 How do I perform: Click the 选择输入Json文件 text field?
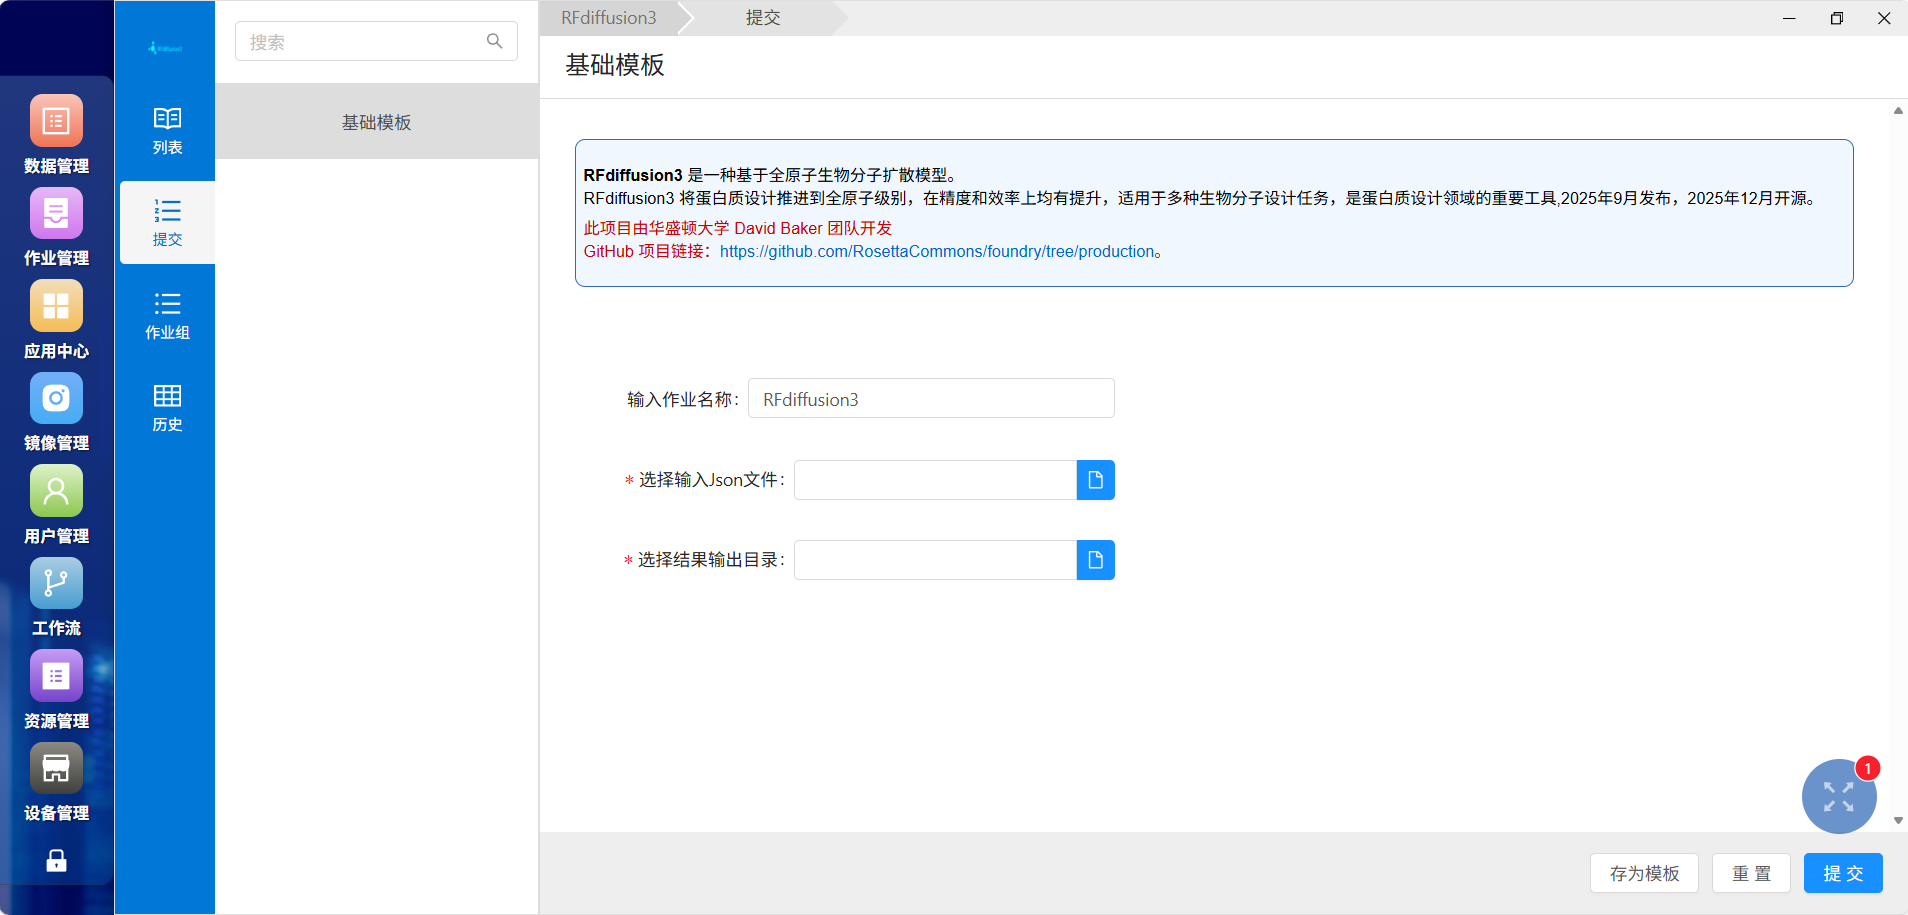(x=935, y=480)
